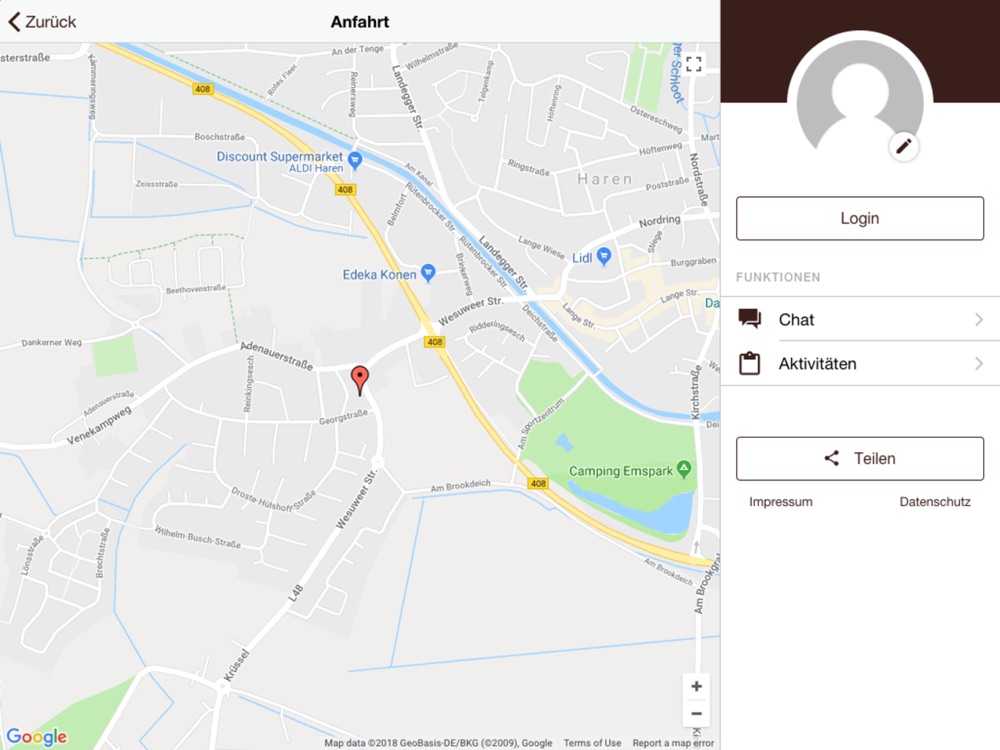Click the Haren town label
Viewport: 1000px width, 750px height.
[x=605, y=179]
